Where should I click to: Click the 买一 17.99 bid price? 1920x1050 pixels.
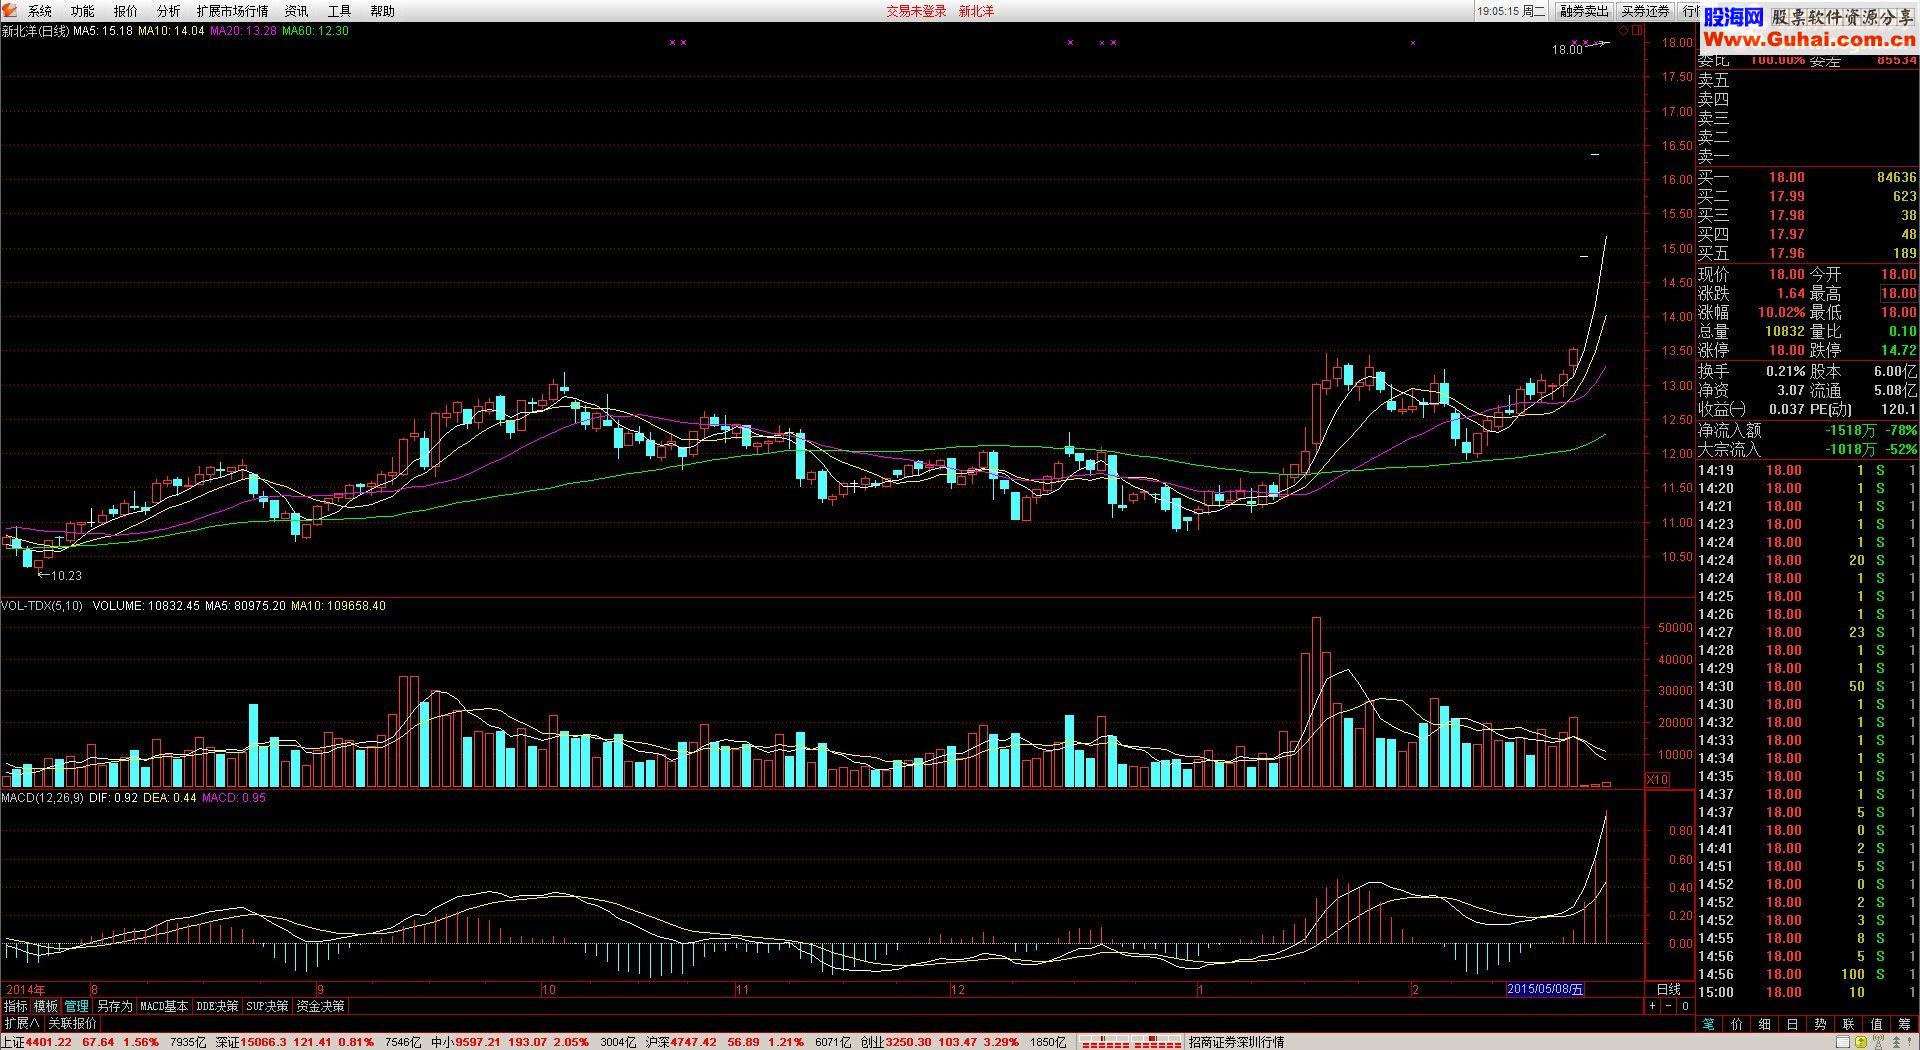coord(1786,196)
